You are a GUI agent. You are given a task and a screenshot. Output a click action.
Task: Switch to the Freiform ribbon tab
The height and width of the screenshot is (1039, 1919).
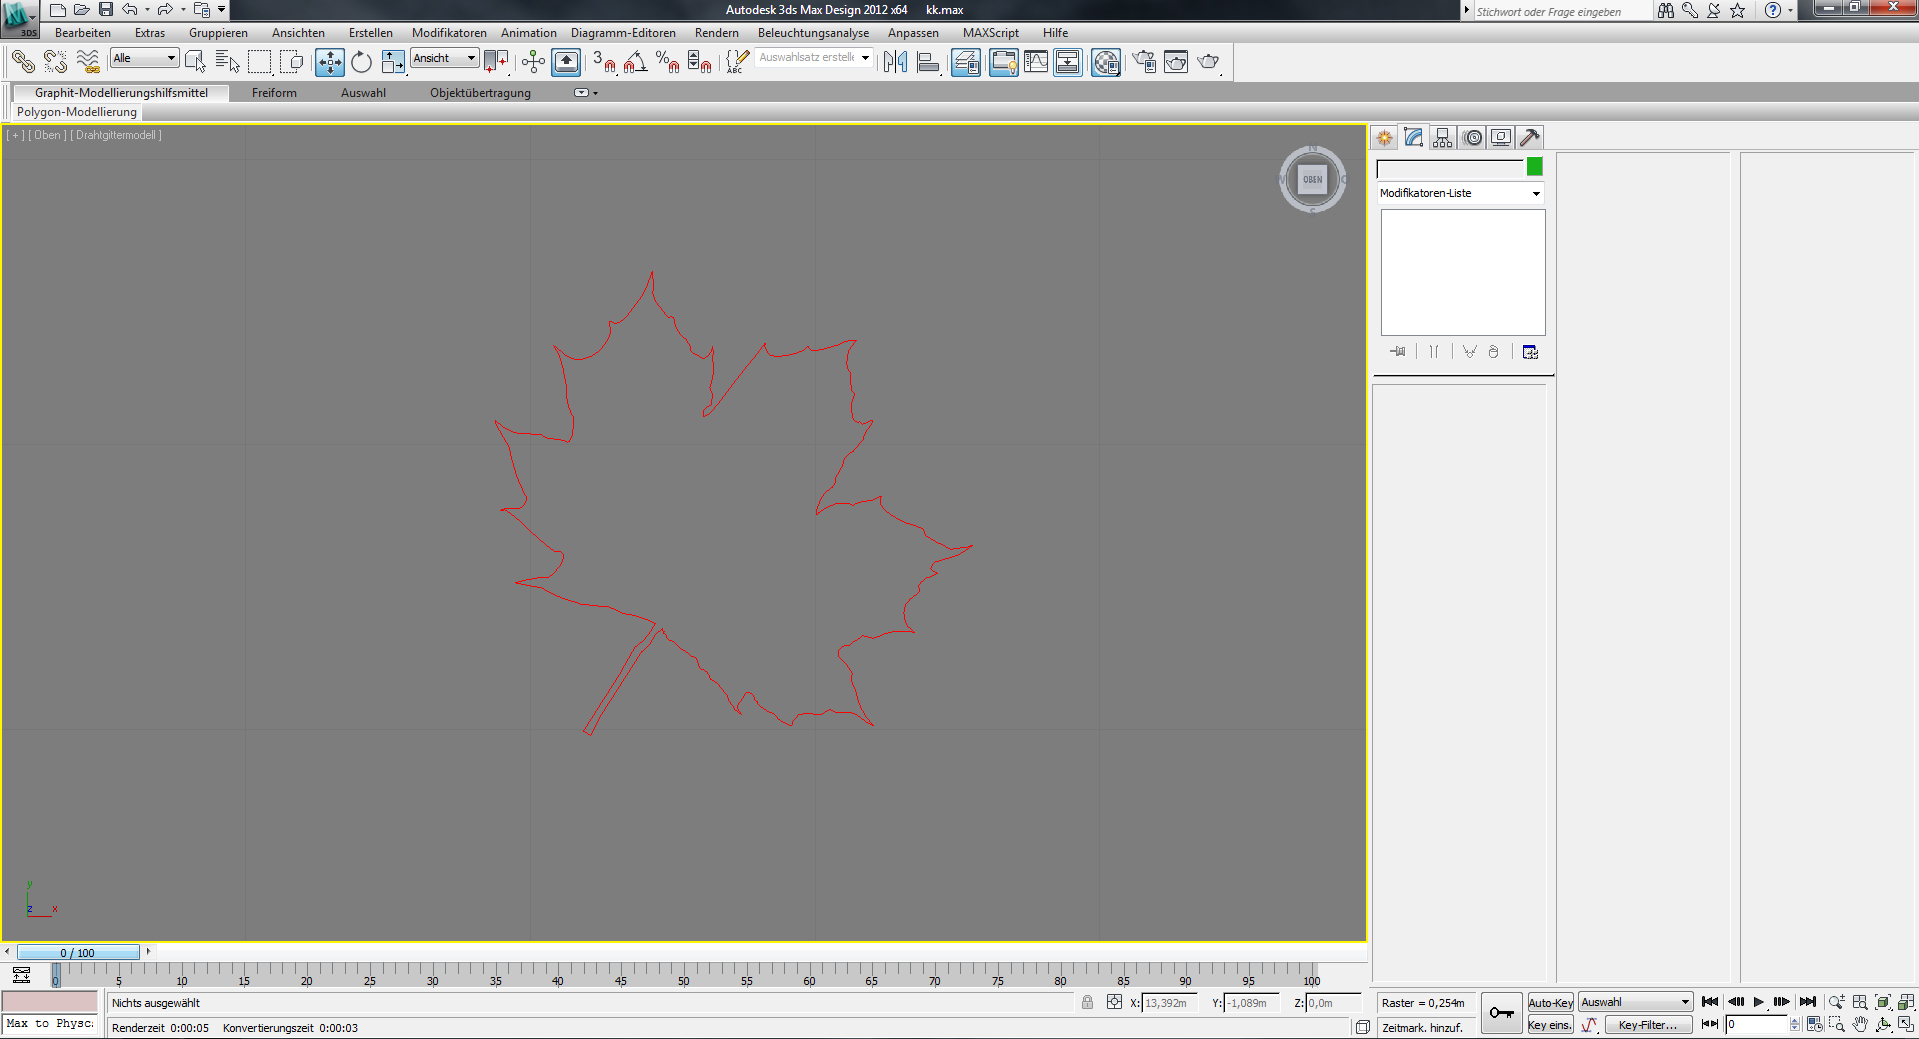tap(274, 93)
